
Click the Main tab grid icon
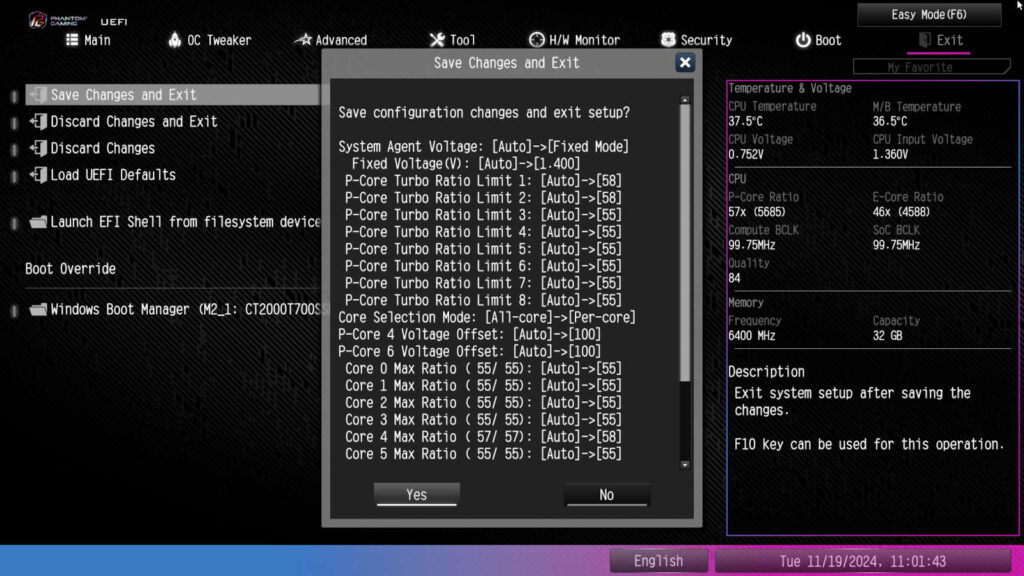coord(72,40)
